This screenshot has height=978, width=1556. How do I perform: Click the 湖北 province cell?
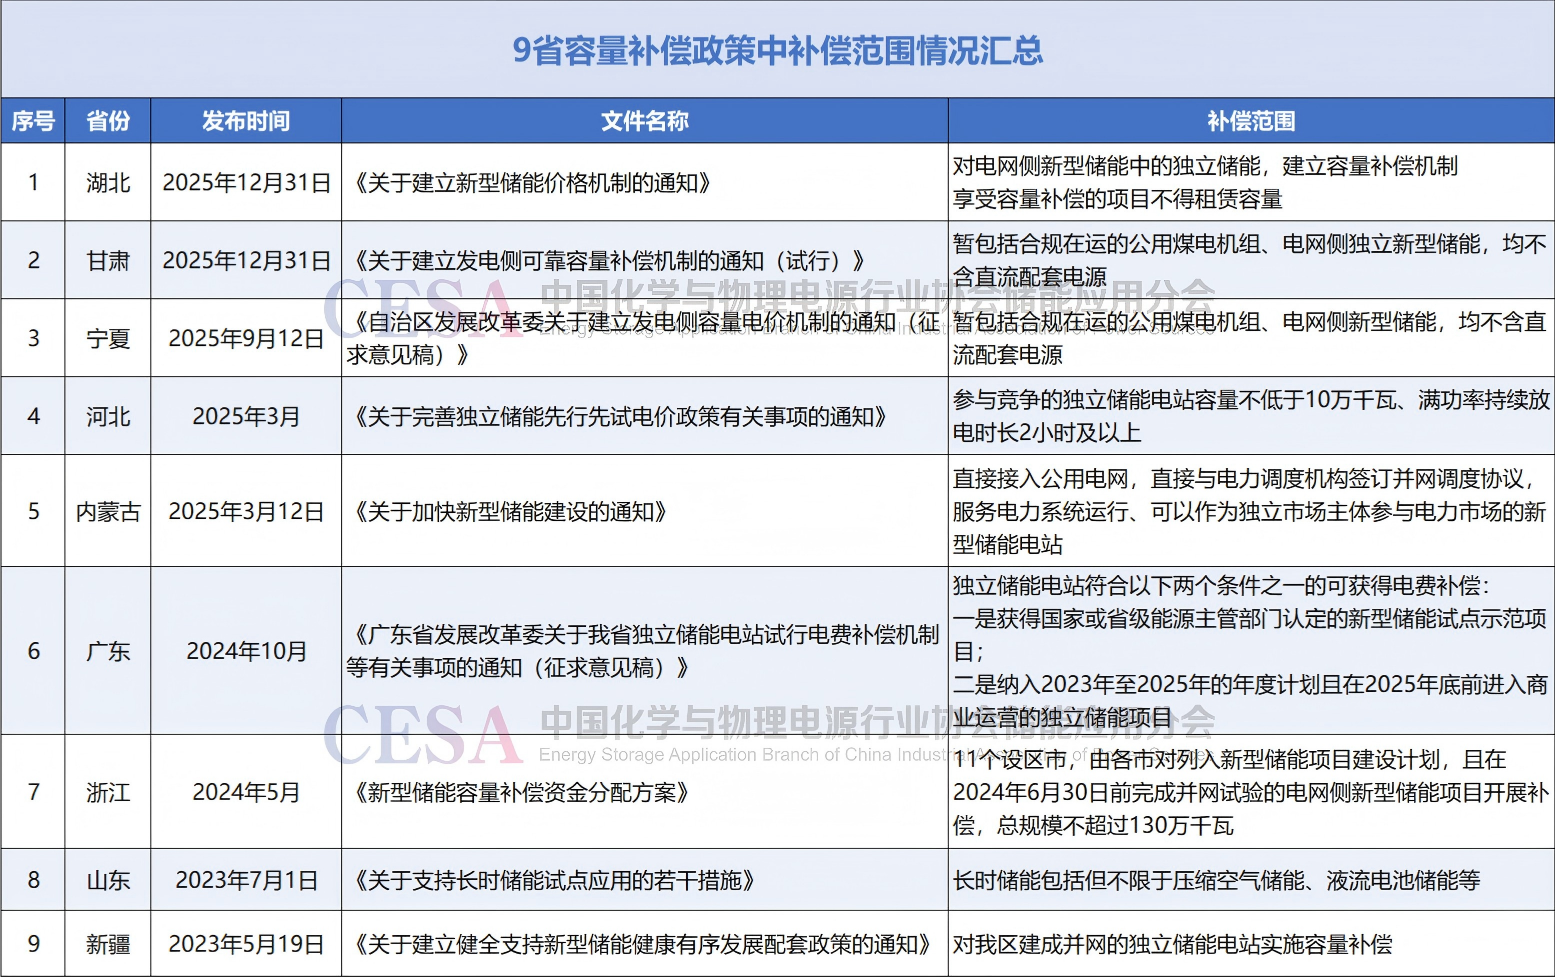[108, 183]
